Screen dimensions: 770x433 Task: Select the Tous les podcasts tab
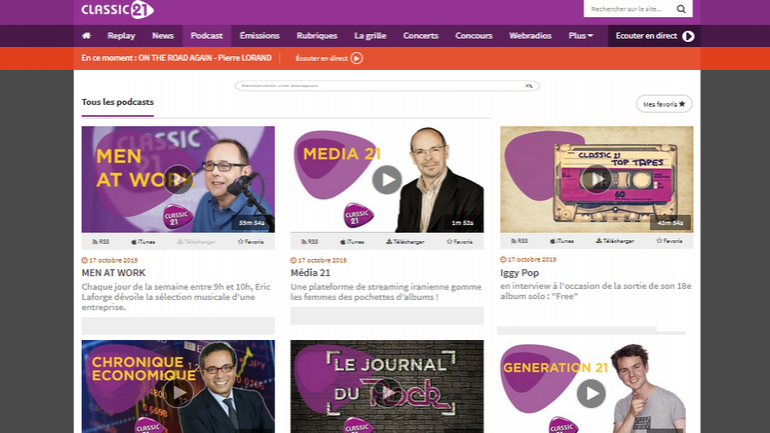point(117,102)
